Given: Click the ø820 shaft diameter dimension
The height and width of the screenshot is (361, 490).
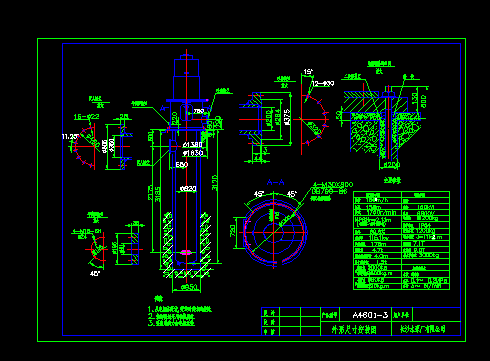Looking at the screenshot, I should click(188, 189).
